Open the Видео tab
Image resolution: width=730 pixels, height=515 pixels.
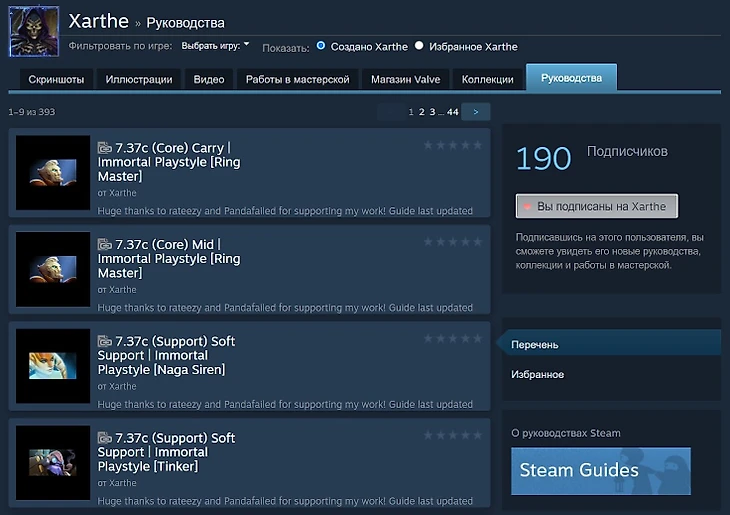point(209,79)
